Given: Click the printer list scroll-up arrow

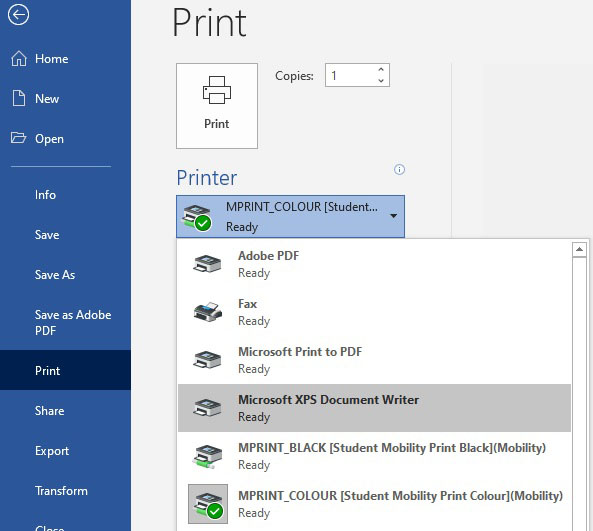Looking at the screenshot, I should click(x=579, y=249).
